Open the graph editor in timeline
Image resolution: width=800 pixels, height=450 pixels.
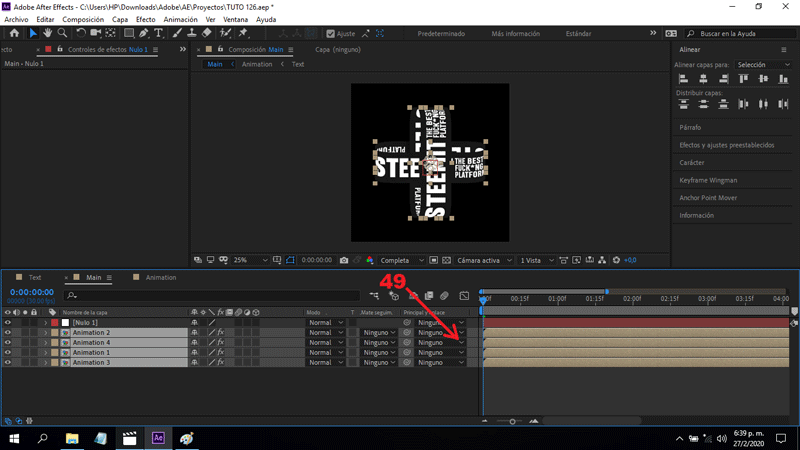[464, 296]
